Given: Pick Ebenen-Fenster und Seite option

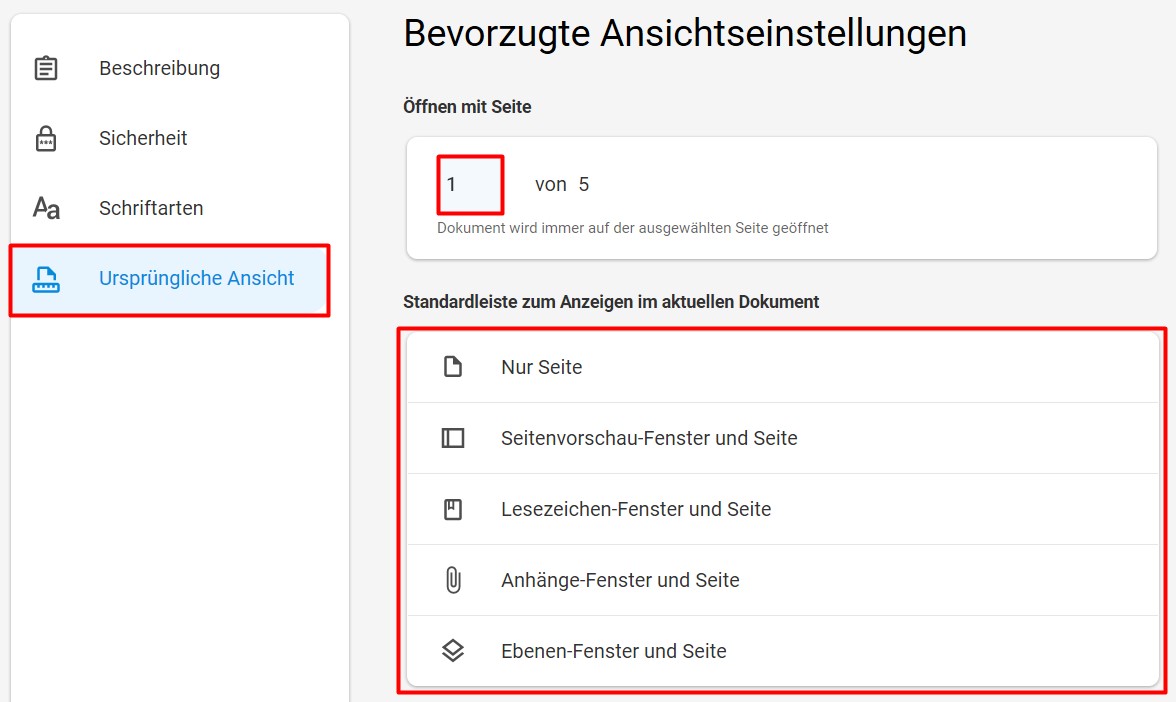Looking at the screenshot, I should [x=782, y=651].
